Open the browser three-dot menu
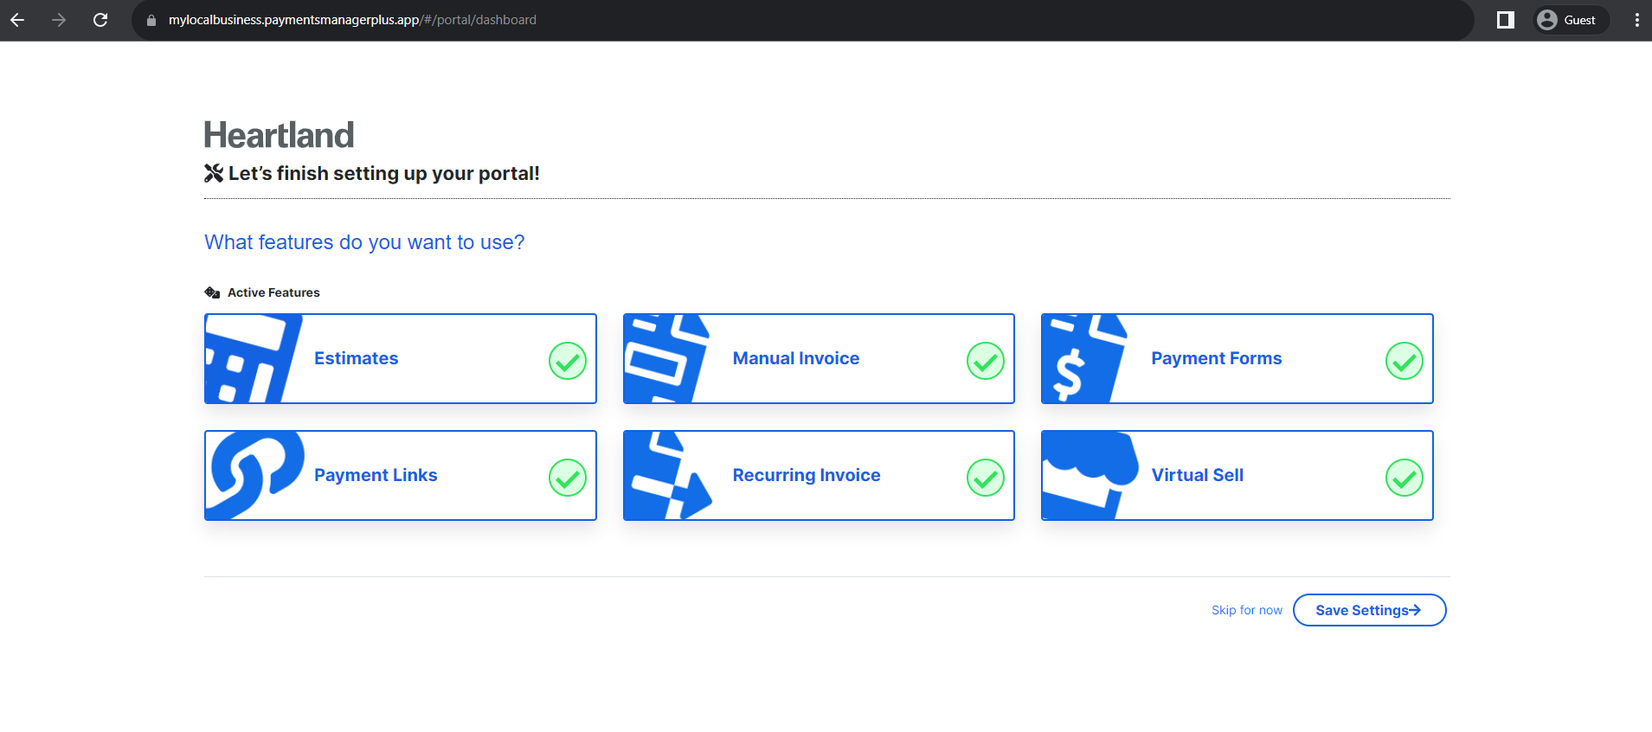The height and width of the screenshot is (732, 1652). pos(1636,20)
